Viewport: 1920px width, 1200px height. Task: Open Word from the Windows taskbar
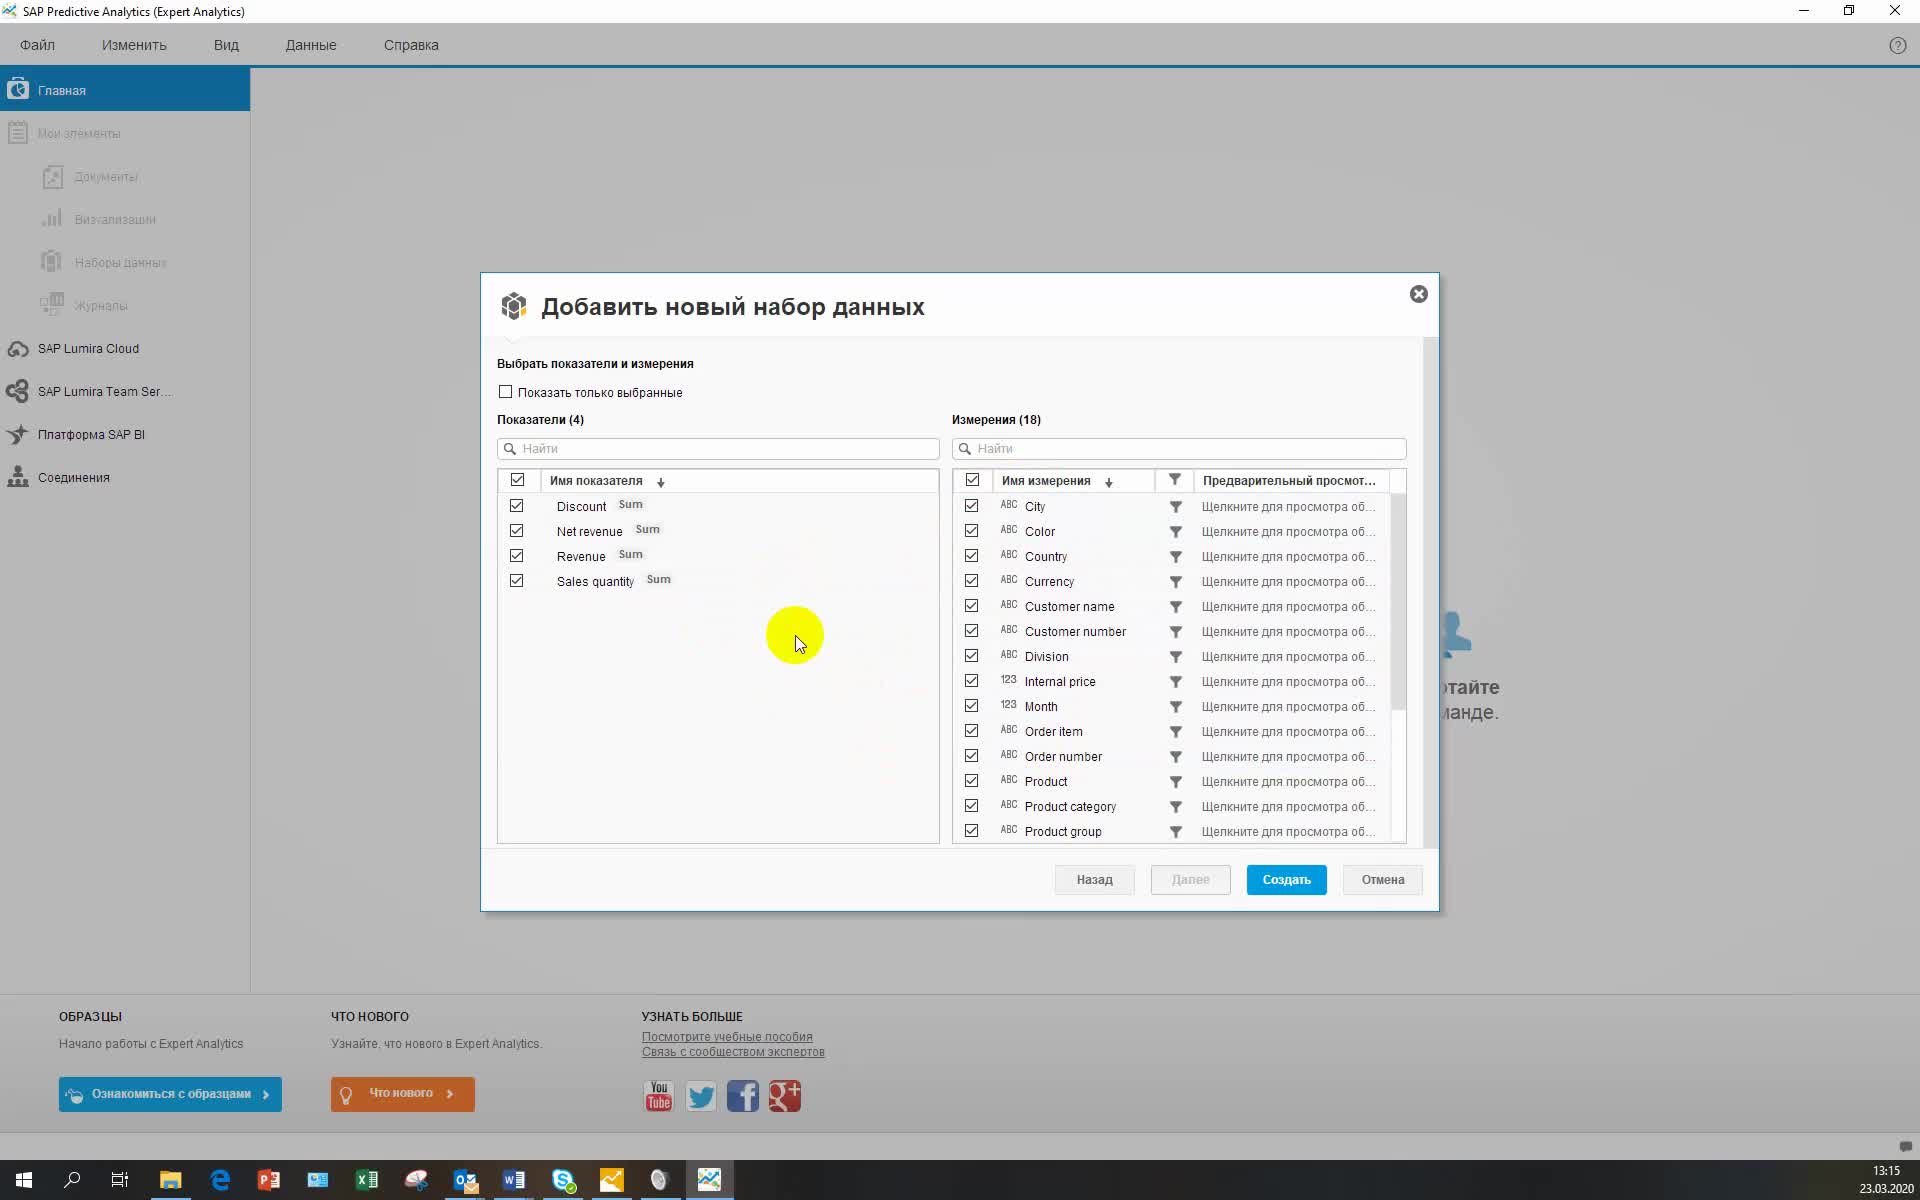click(x=514, y=1180)
